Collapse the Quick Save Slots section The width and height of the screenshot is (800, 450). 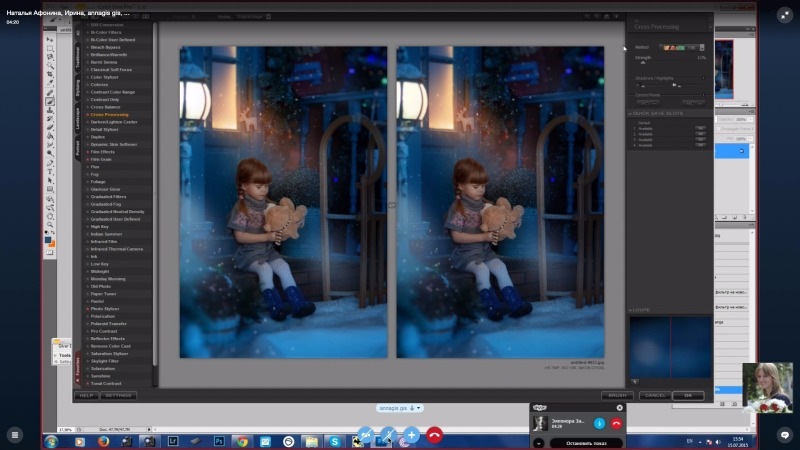630,113
